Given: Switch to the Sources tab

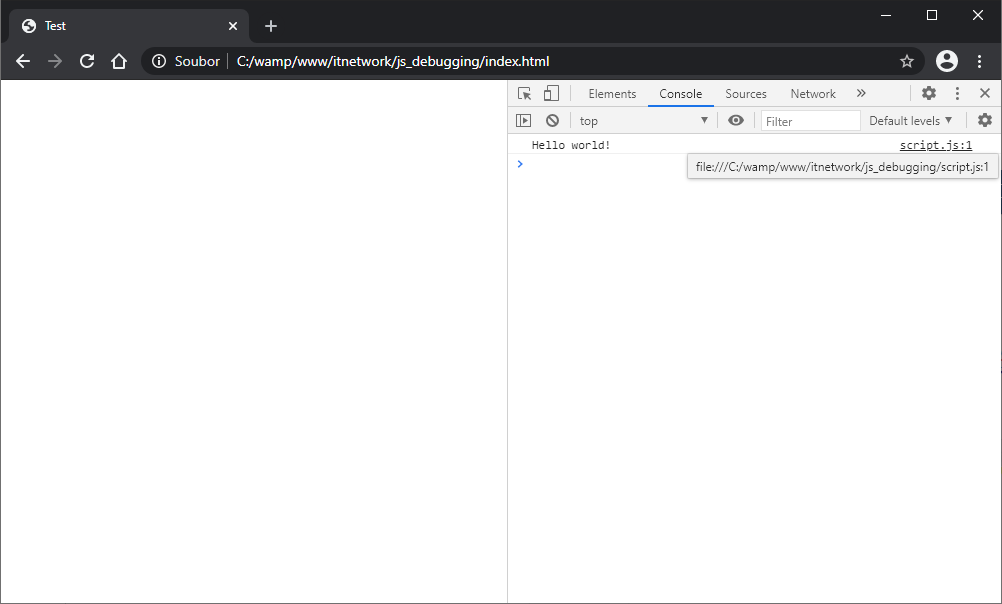Looking at the screenshot, I should pyautogui.click(x=746, y=94).
